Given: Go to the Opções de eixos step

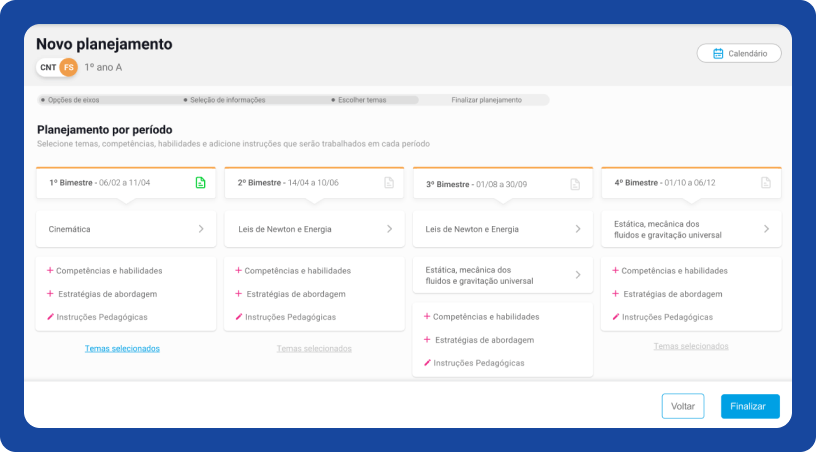Looking at the screenshot, I should click(73, 100).
